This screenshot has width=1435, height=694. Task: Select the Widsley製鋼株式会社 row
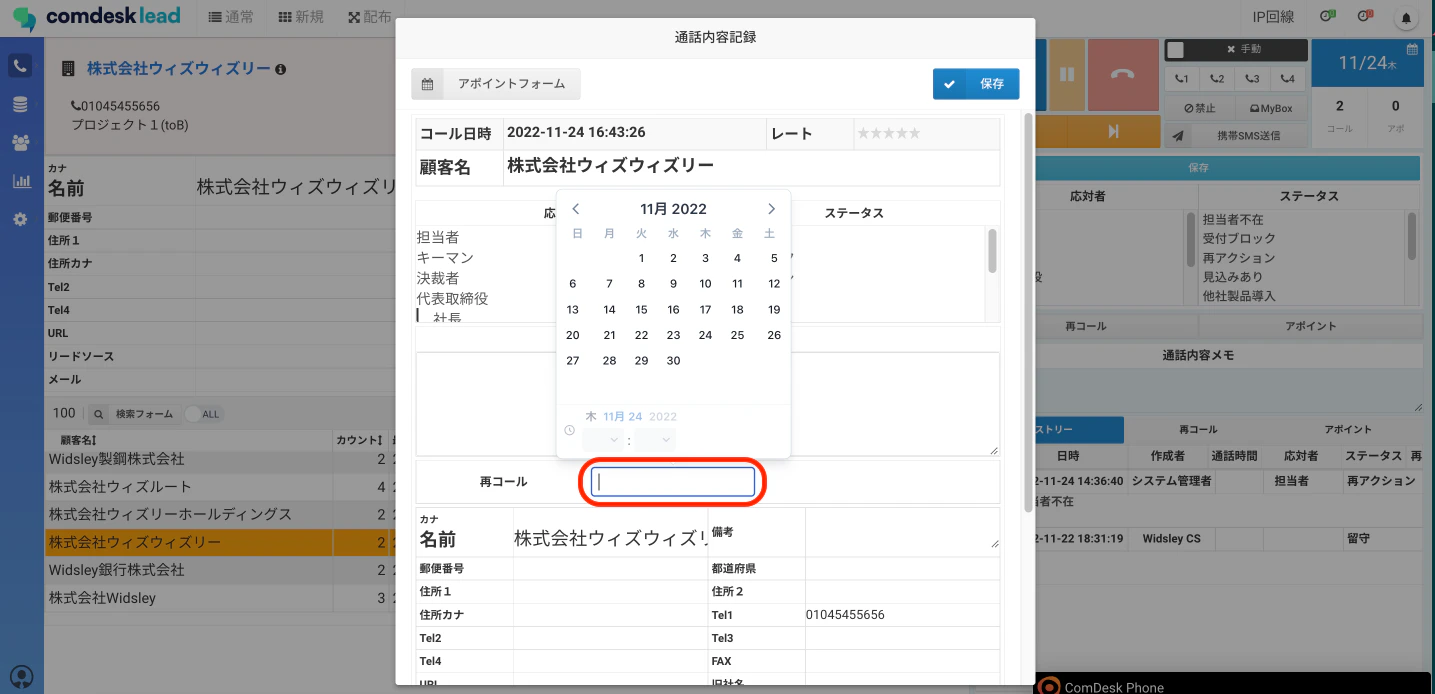(x=220, y=459)
